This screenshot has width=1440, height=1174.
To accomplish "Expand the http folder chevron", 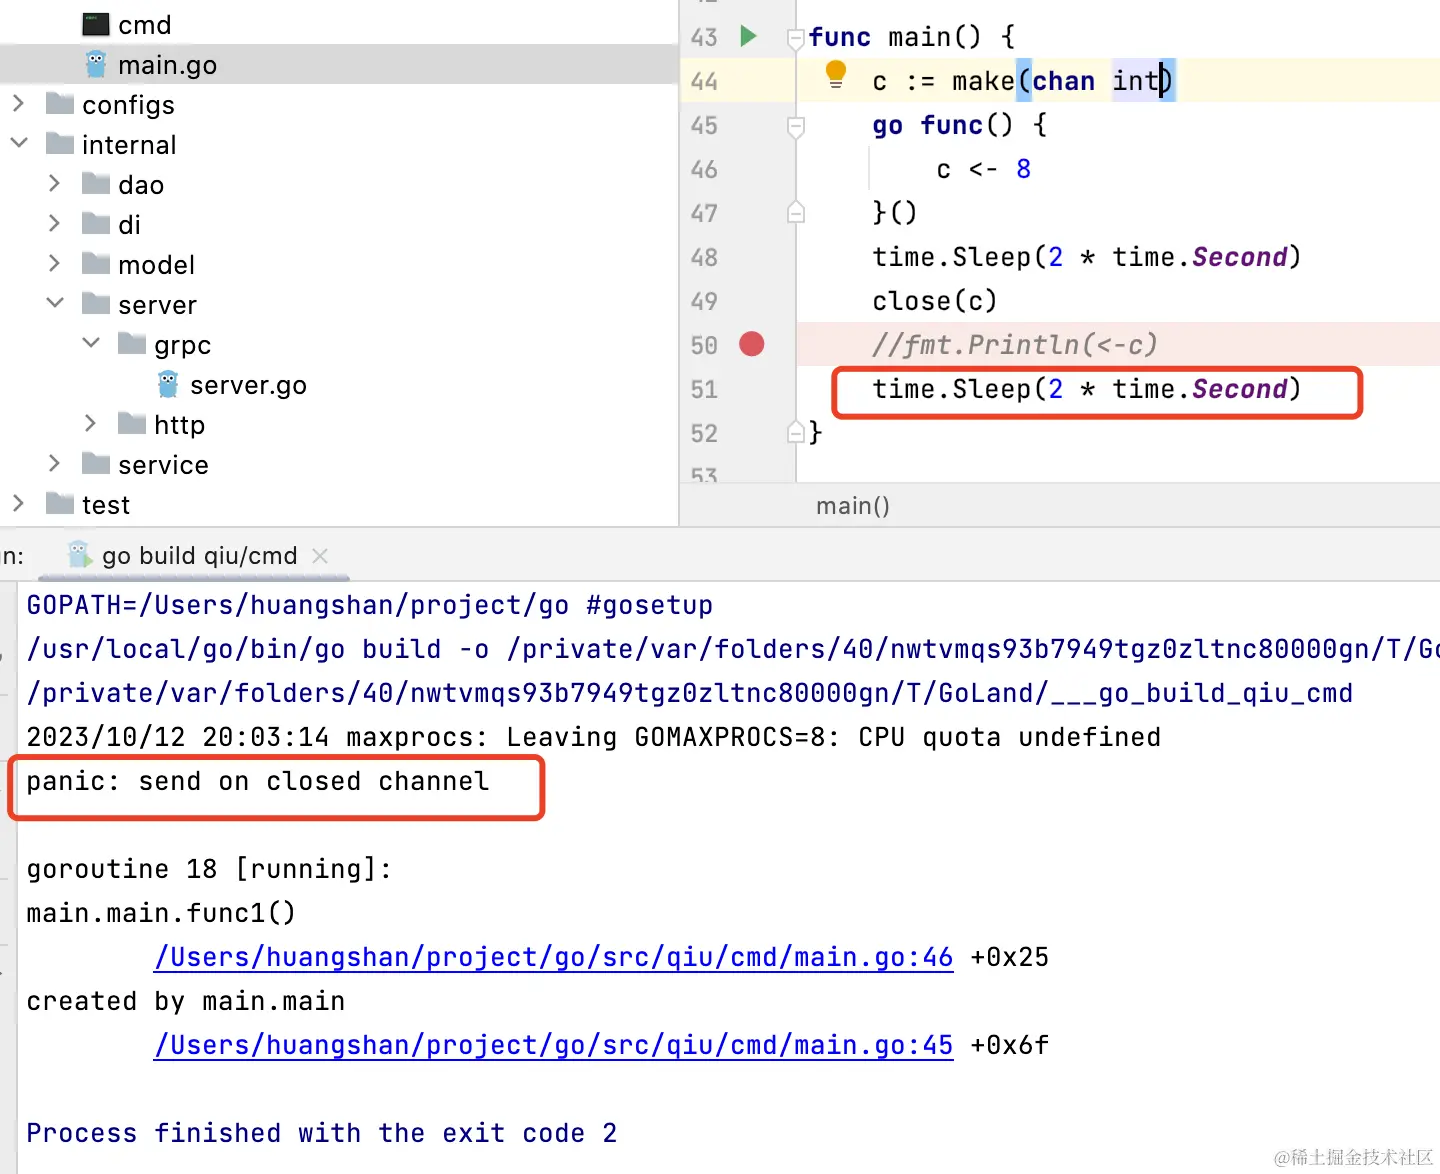I will (91, 423).
